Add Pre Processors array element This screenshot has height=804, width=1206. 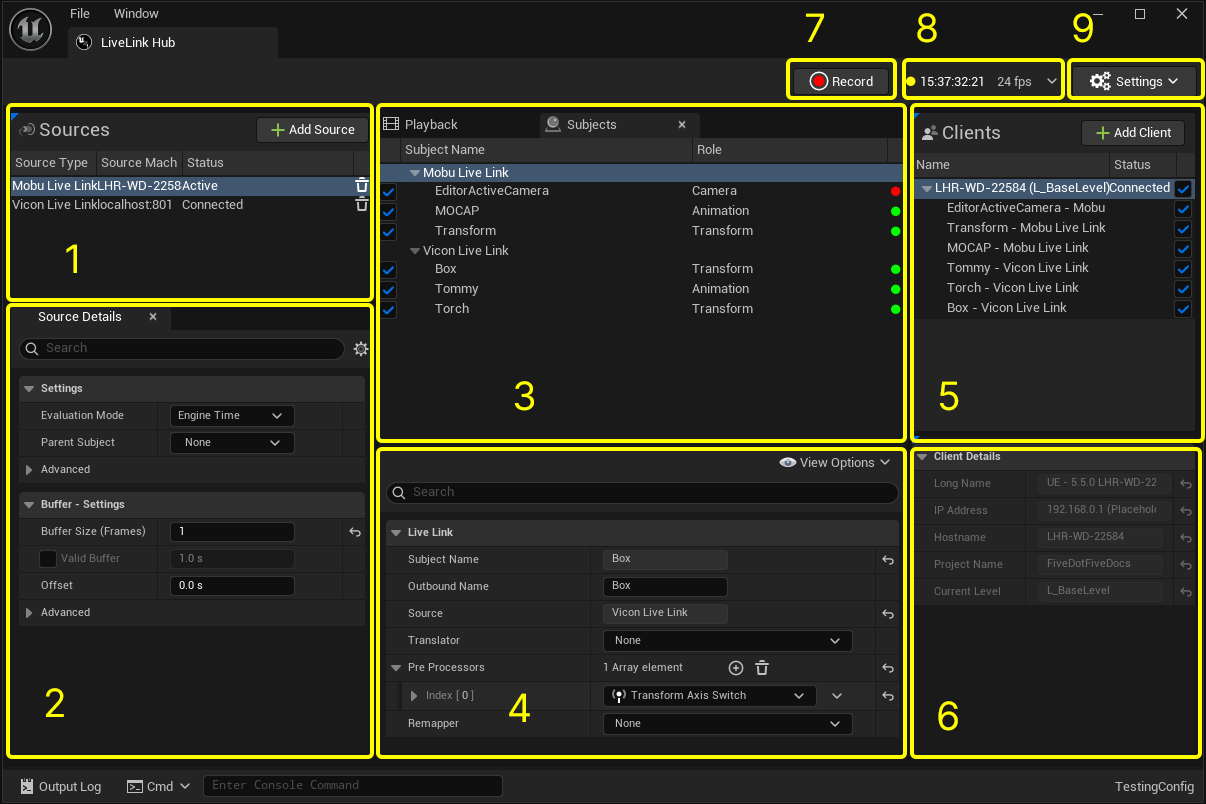736,667
